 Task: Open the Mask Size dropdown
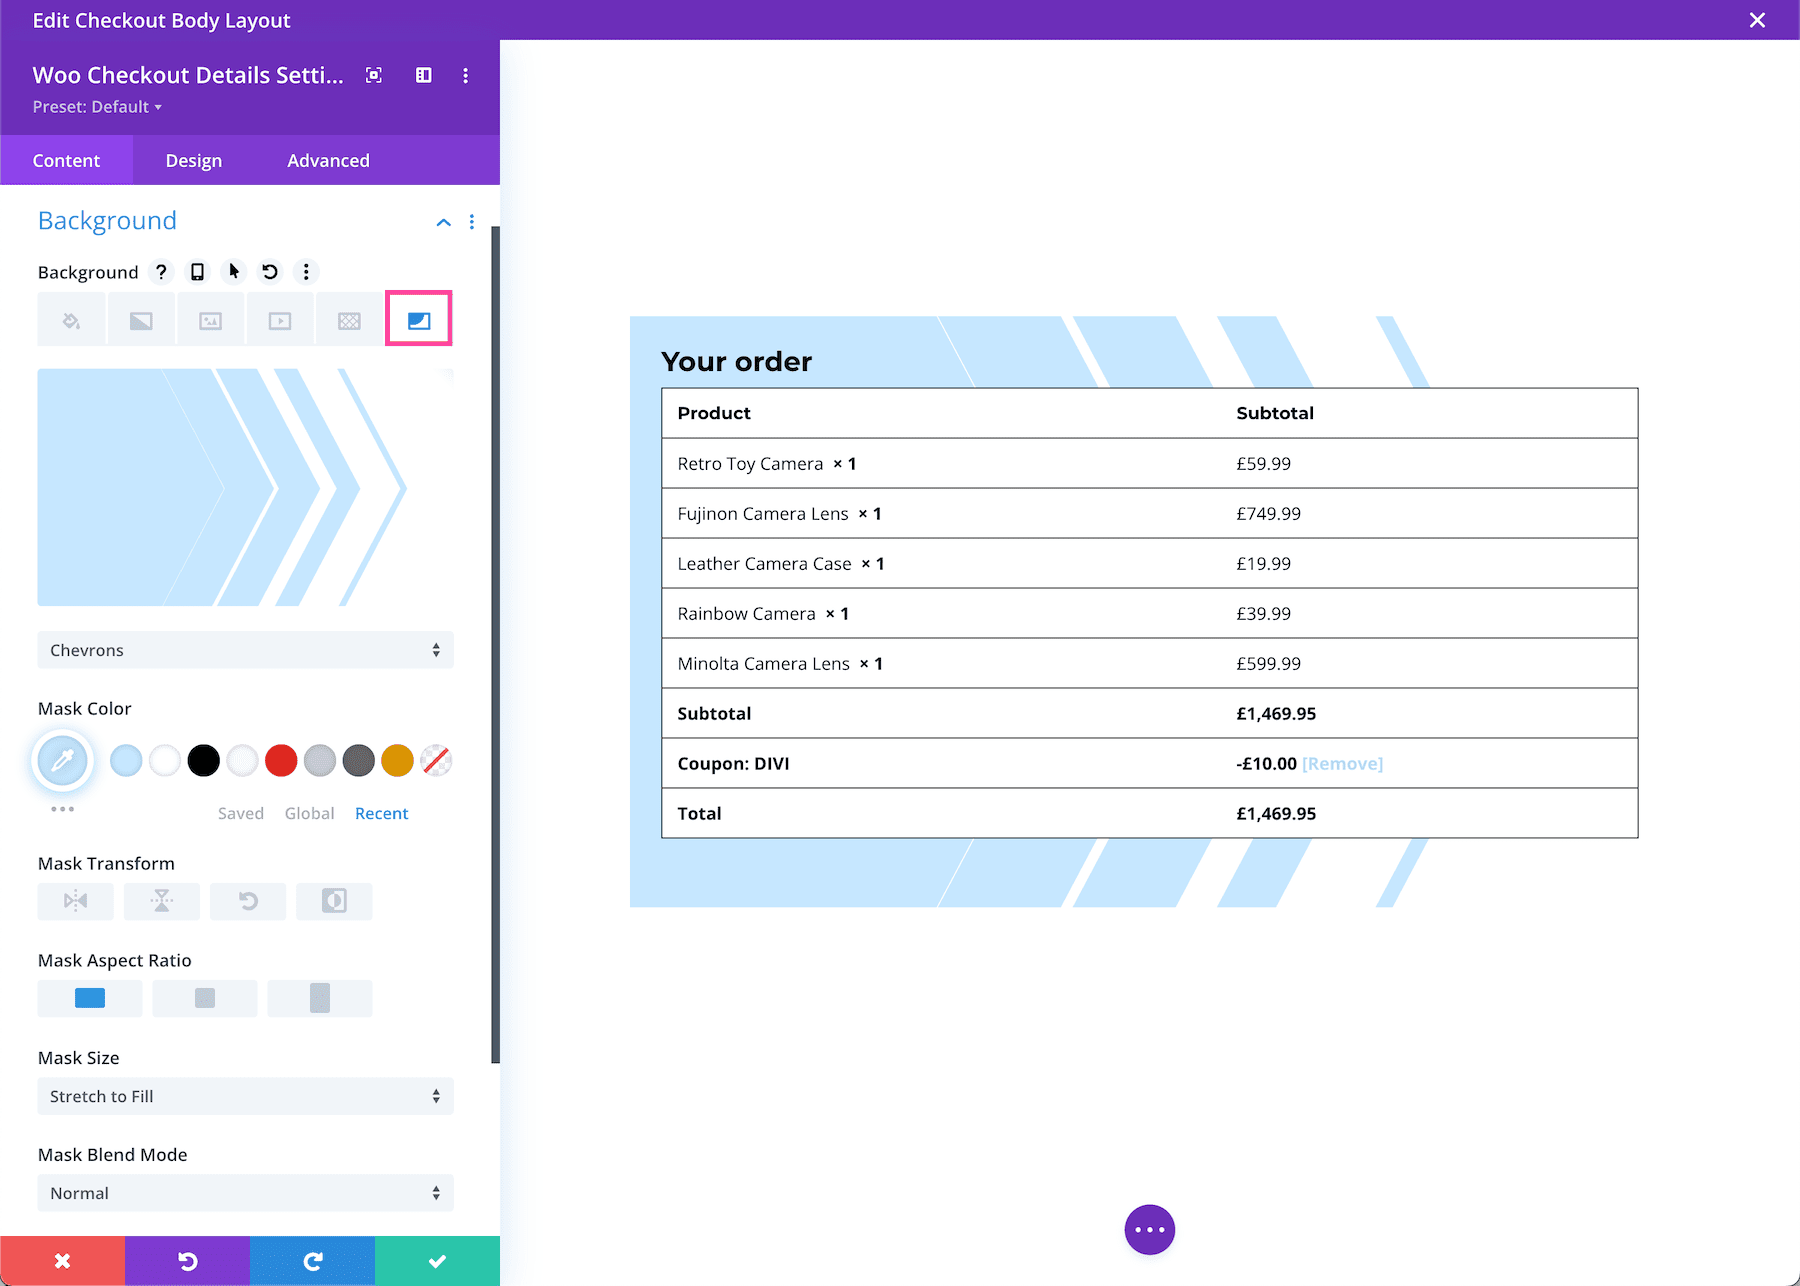[245, 1096]
